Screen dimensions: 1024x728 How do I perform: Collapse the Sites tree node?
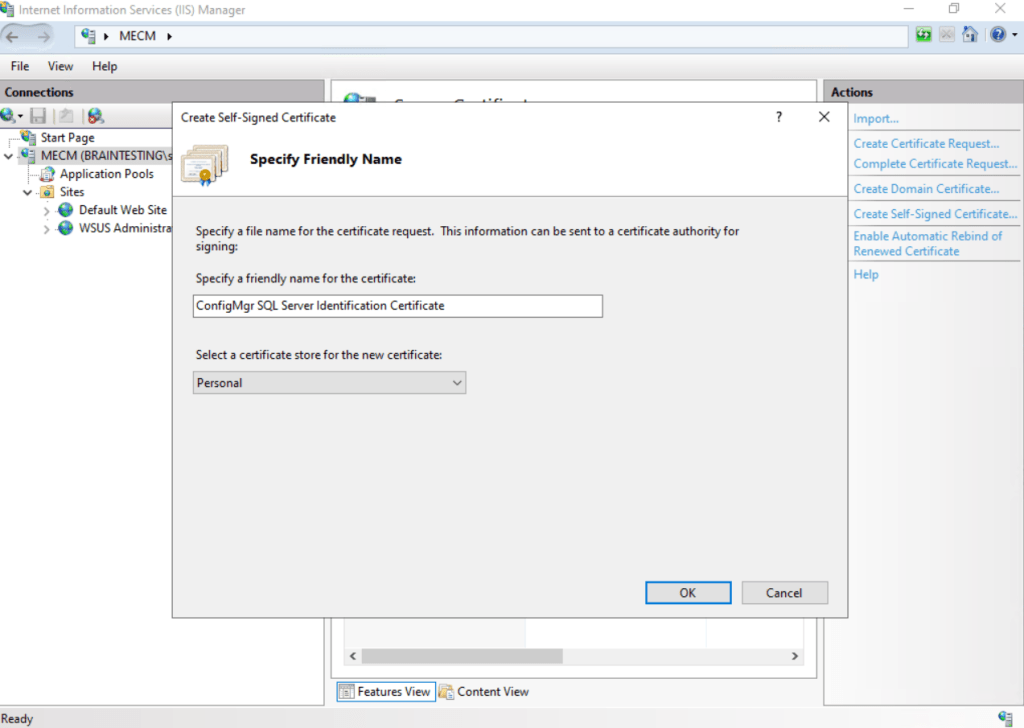(x=27, y=192)
